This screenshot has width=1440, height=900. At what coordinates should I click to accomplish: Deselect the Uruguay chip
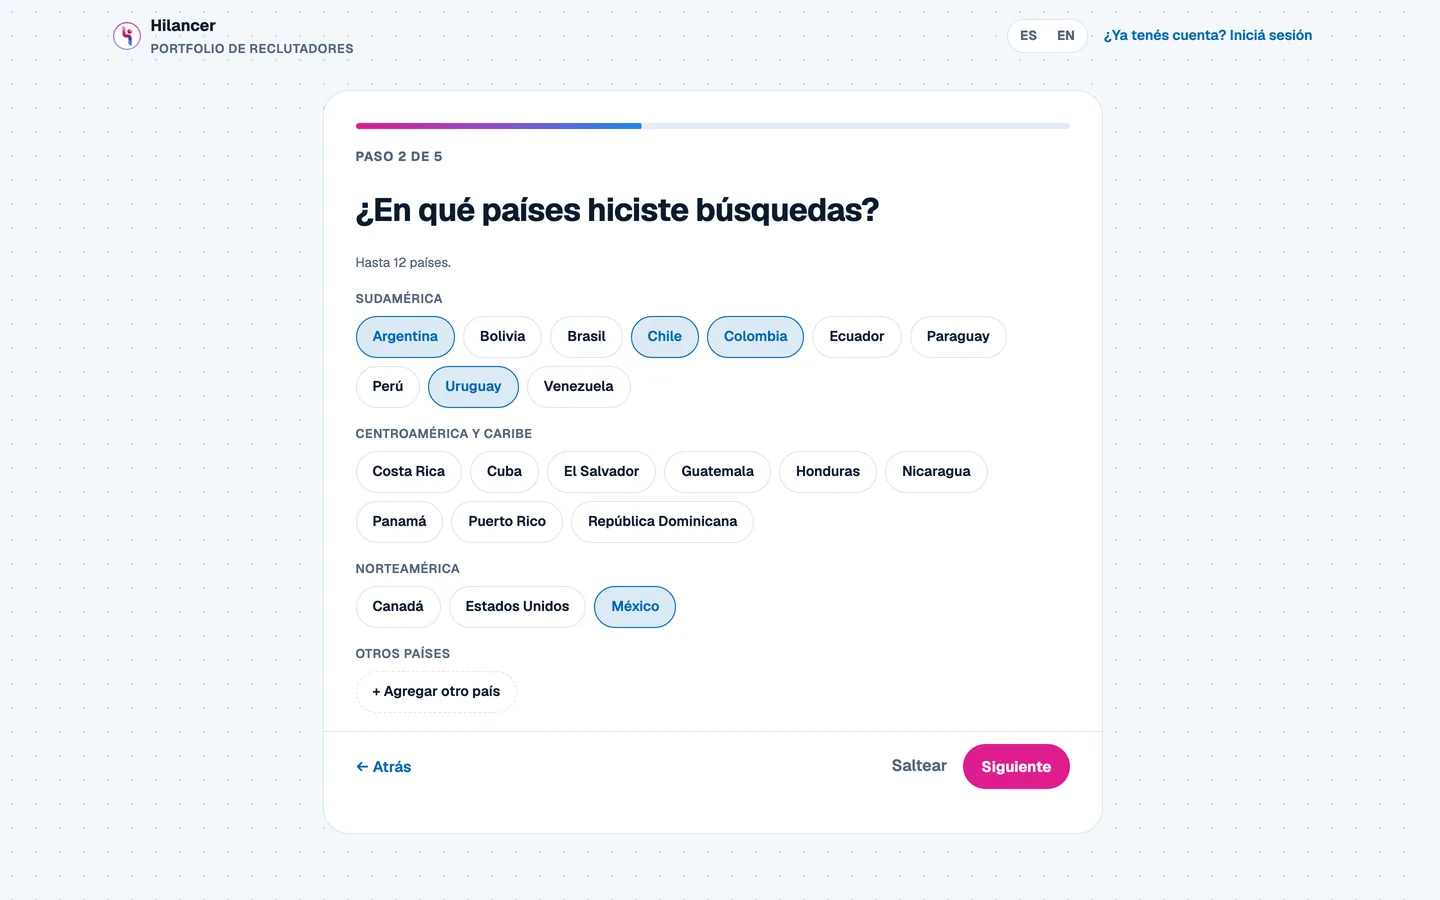(473, 387)
